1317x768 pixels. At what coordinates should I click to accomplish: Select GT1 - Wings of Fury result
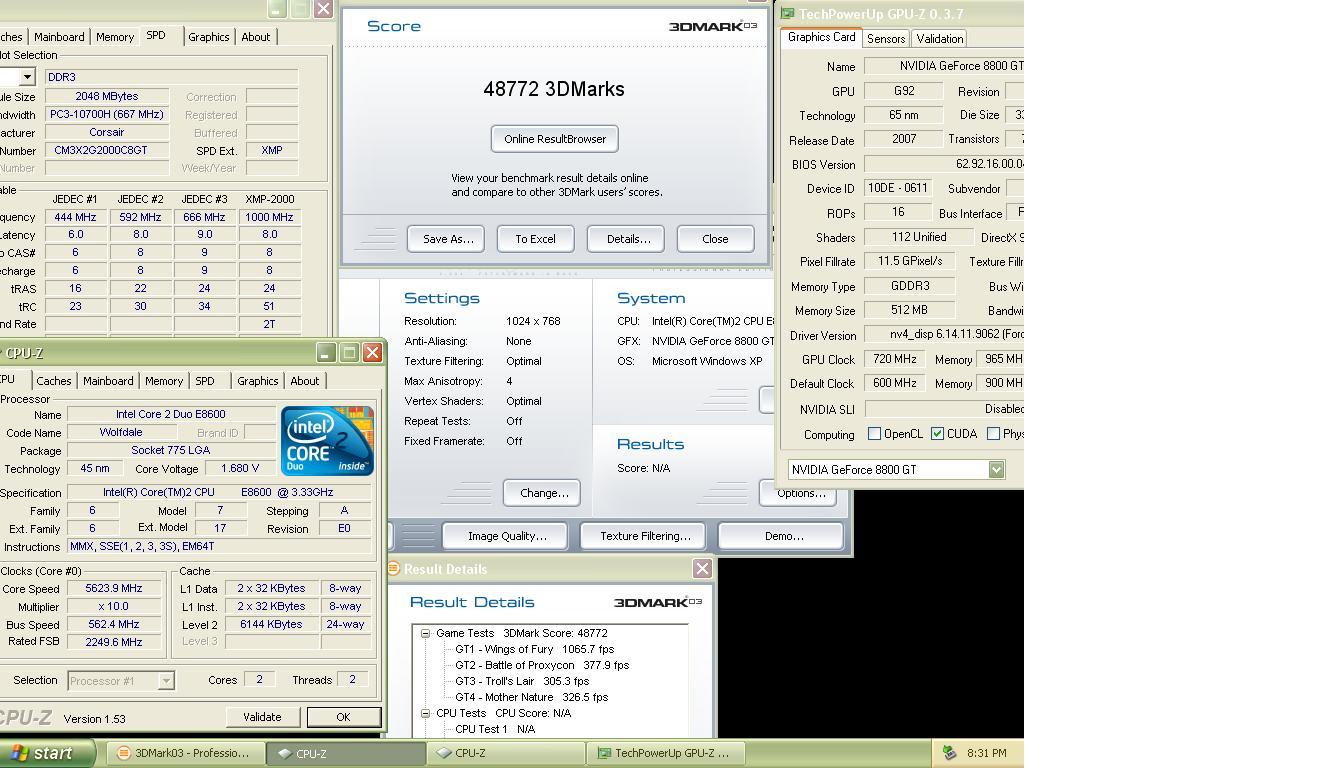(x=534, y=649)
